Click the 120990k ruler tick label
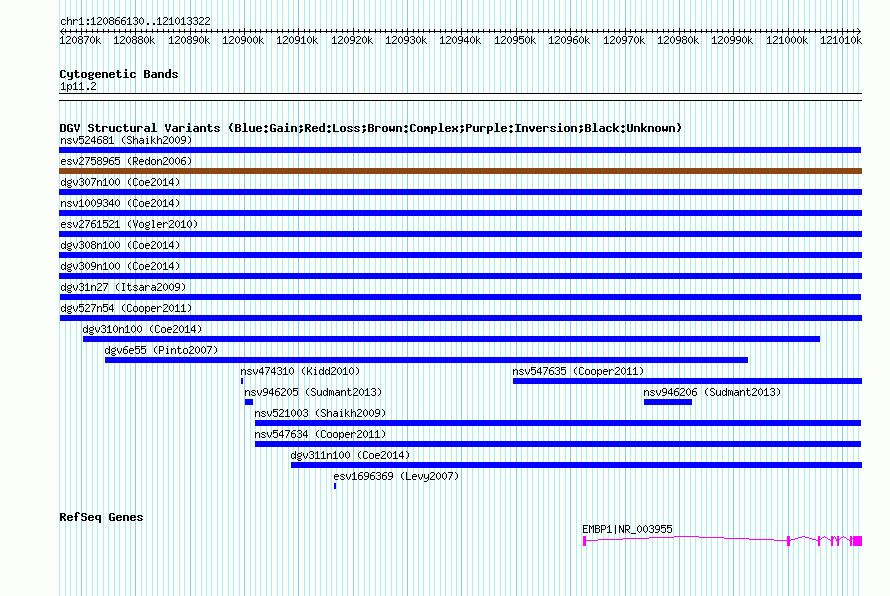This screenshot has width=890, height=596. tap(732, 40)
